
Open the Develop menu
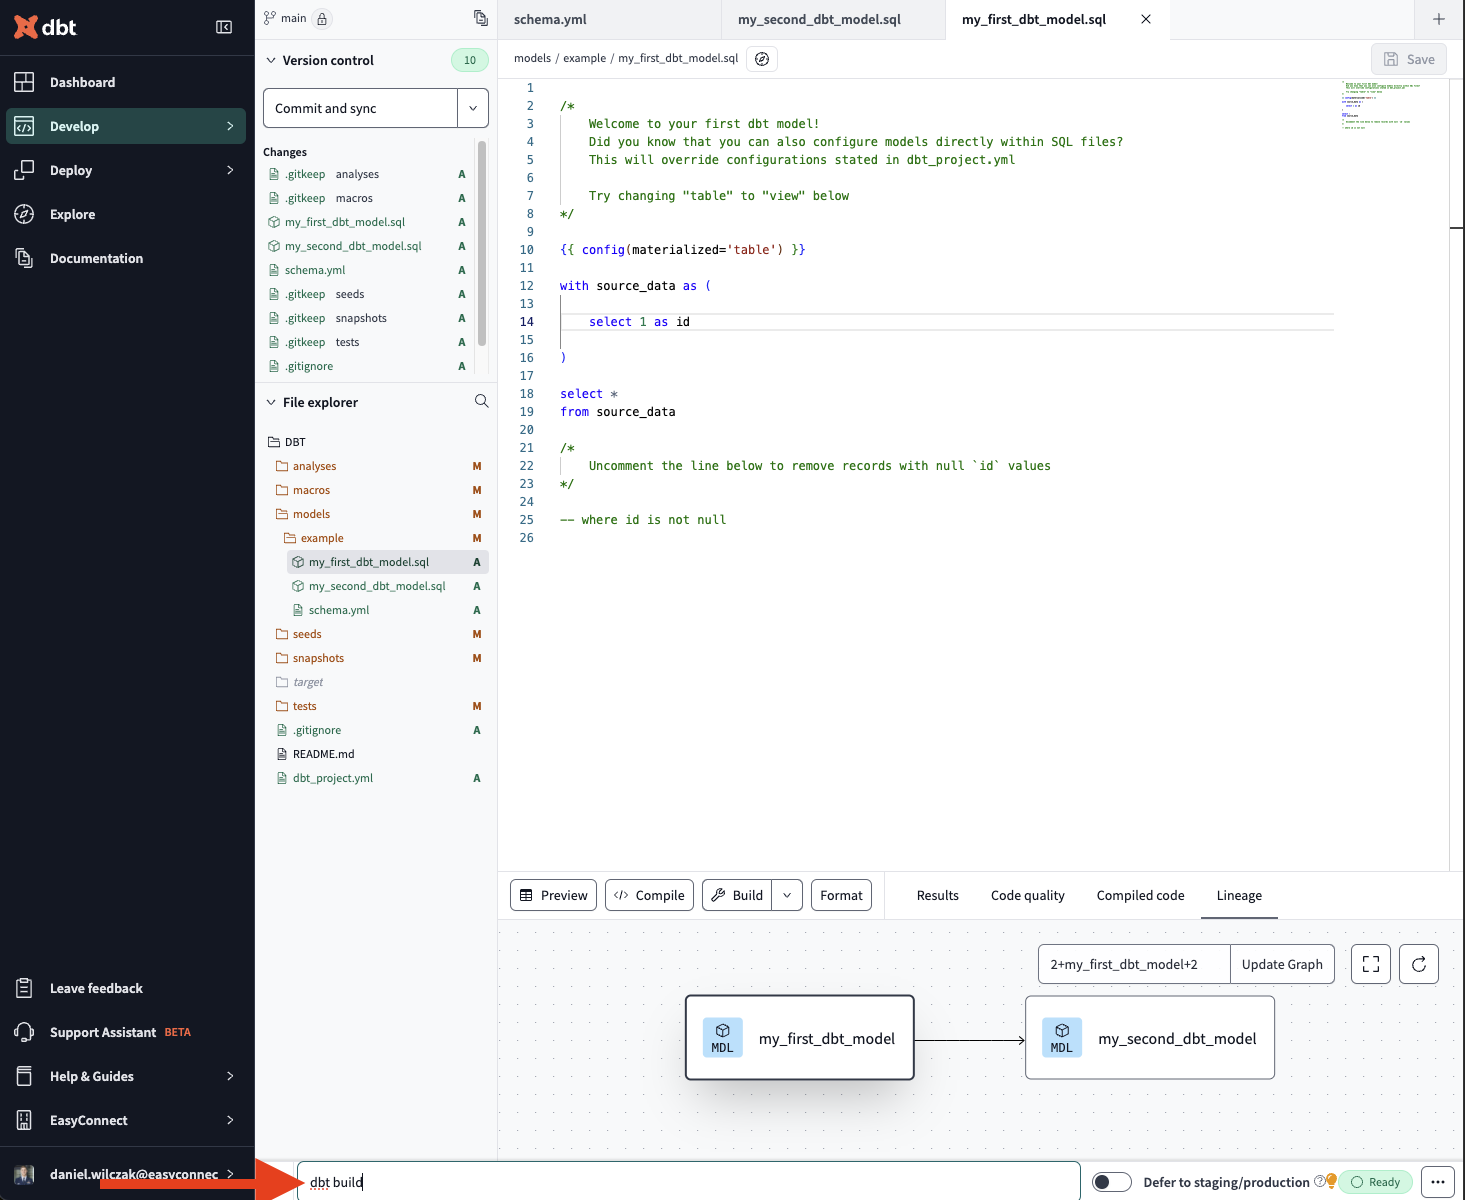tap(127, 126)
